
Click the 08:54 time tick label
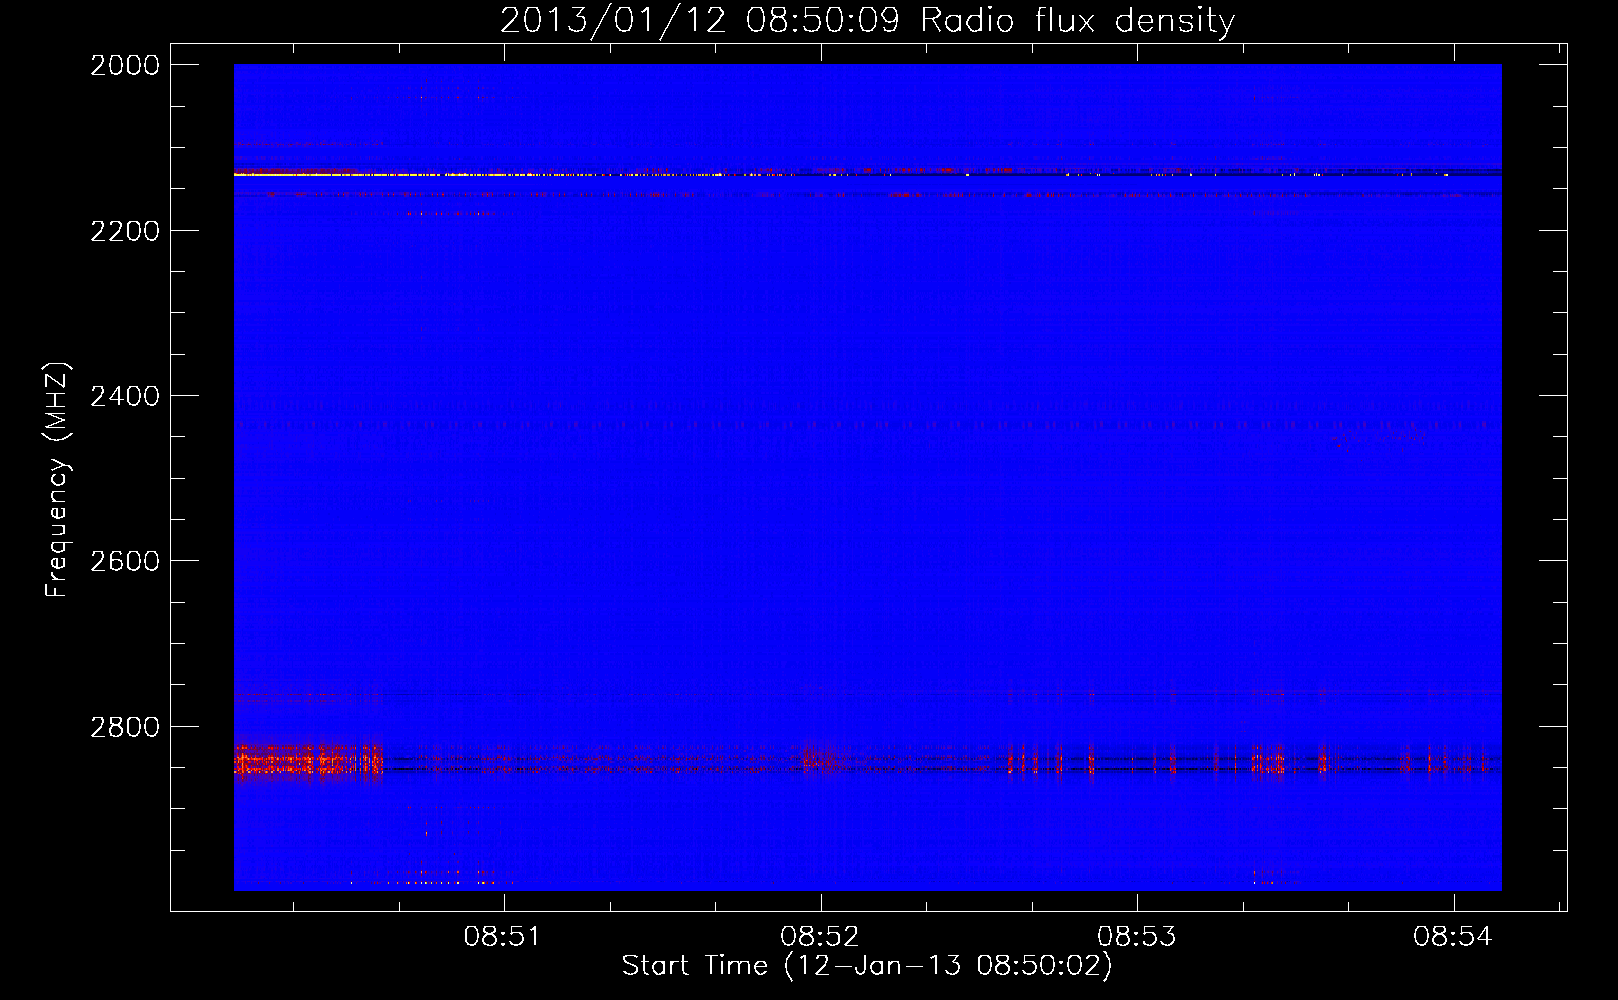pyautogui.click(x=1453, y=936)
